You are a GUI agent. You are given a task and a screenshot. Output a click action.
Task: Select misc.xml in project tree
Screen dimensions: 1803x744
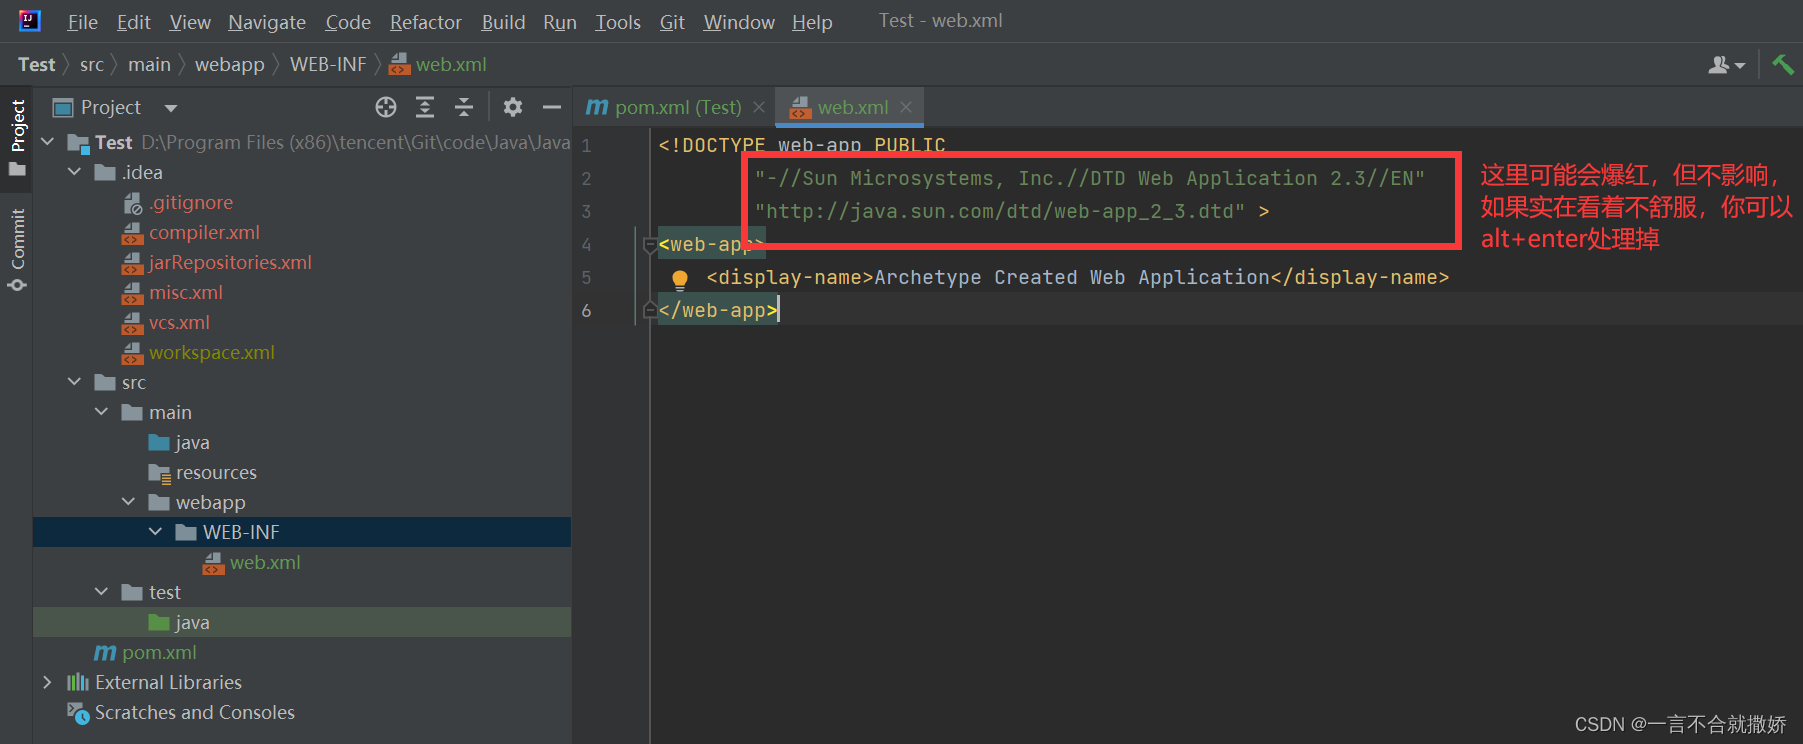point(186,292)
